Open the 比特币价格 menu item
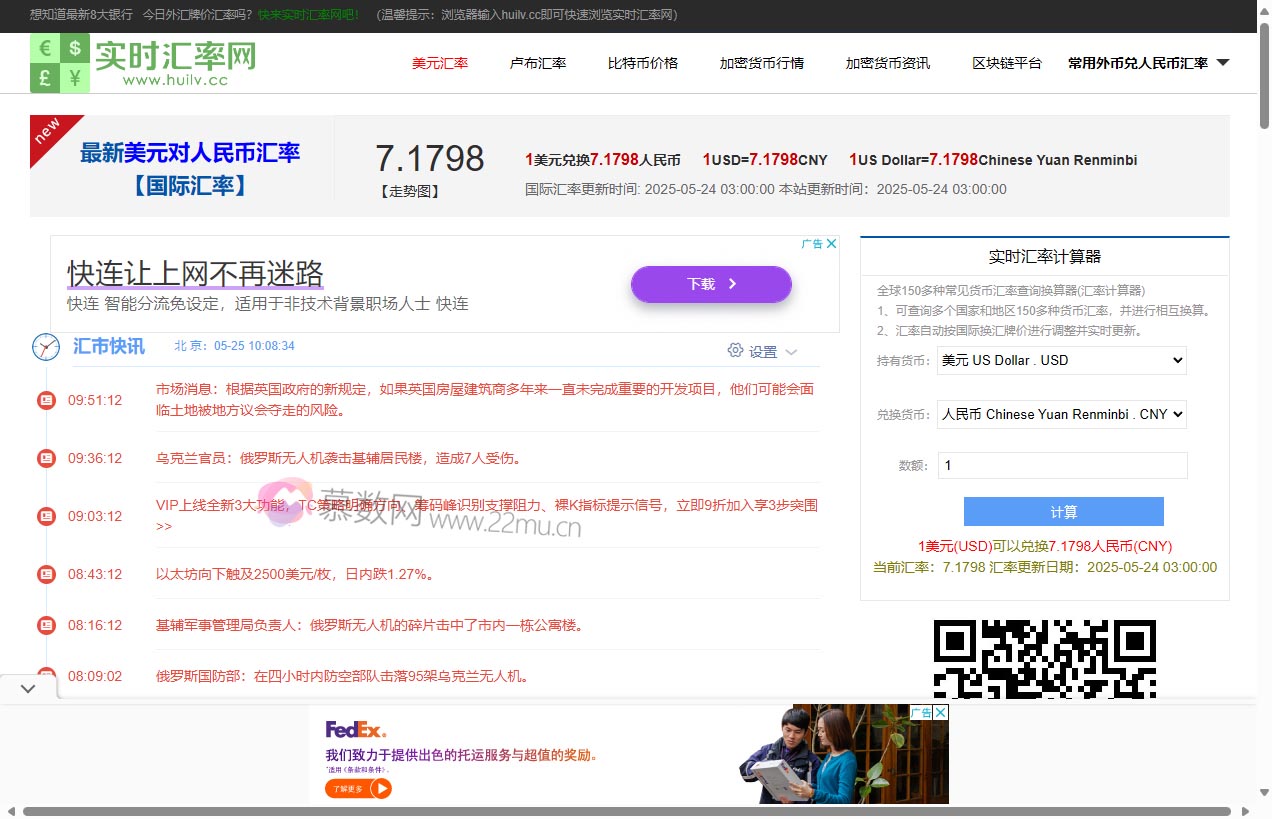The image size is (1272, 819). click(641, 62)
